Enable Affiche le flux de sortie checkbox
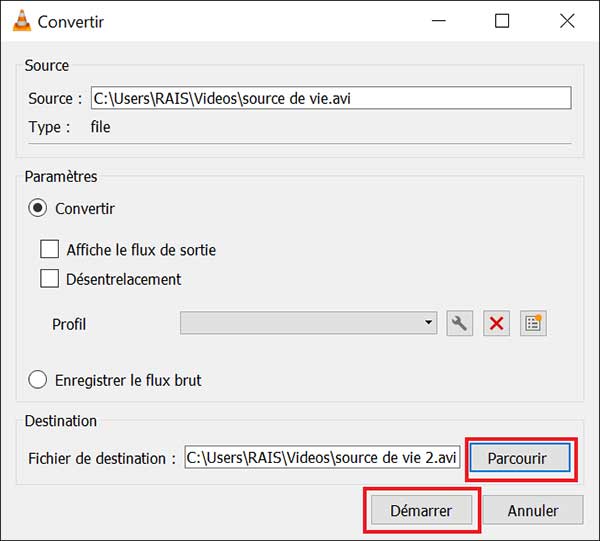Image resolution: width=600 pixels, height=541 pixels. [x=50, y=249]
